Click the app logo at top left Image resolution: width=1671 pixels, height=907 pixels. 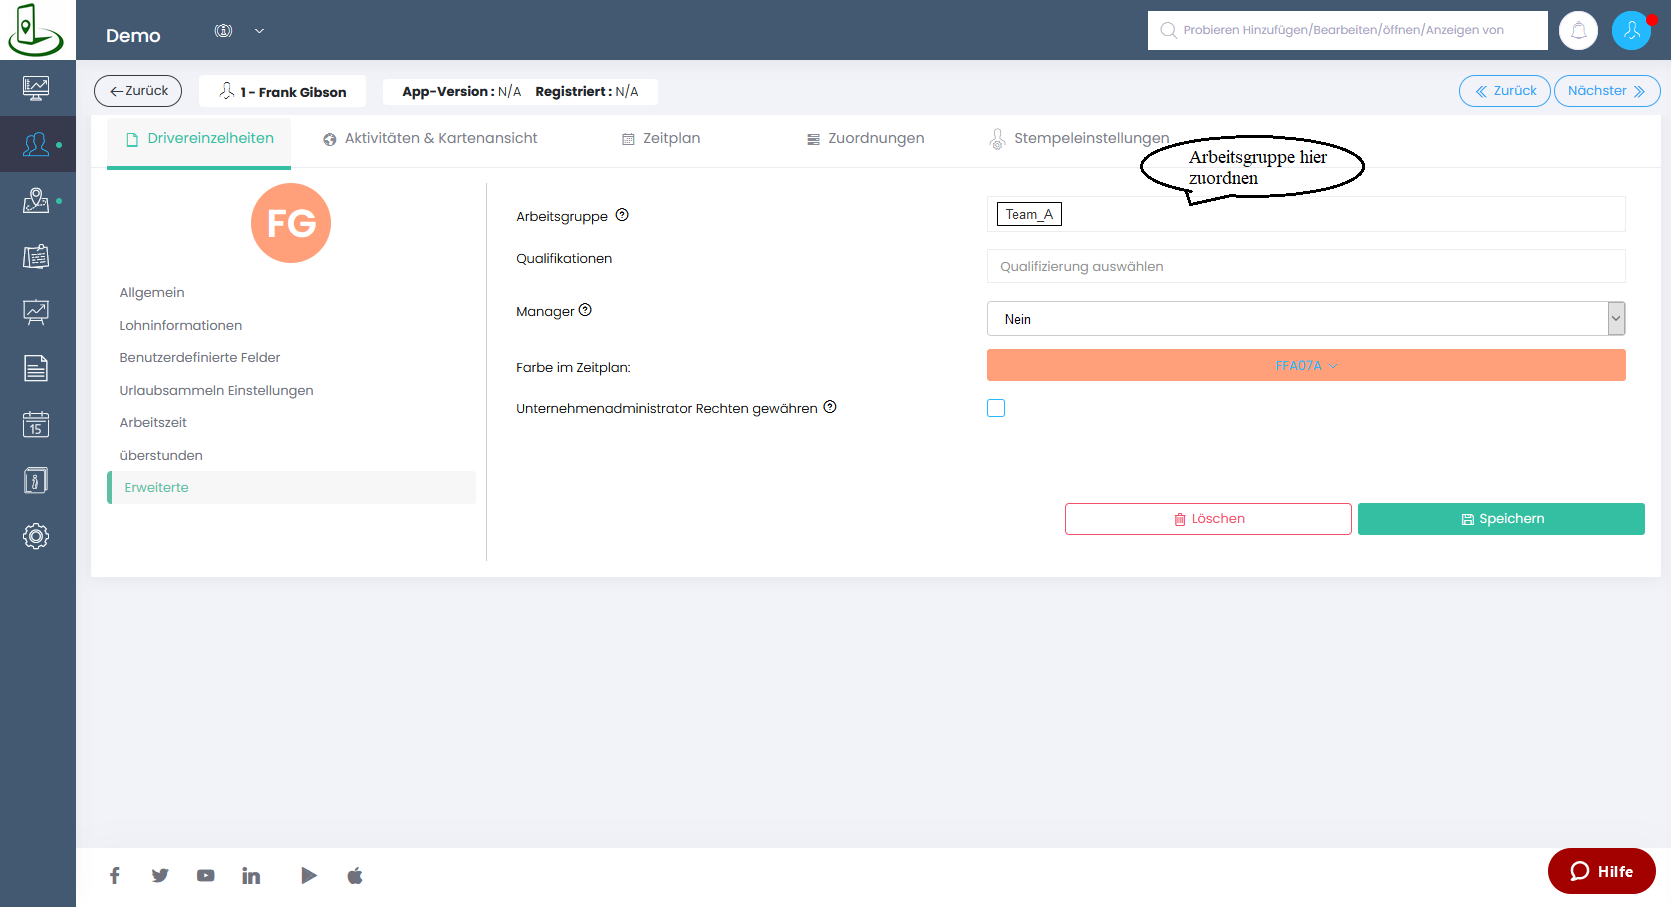[x=36, y=30]
